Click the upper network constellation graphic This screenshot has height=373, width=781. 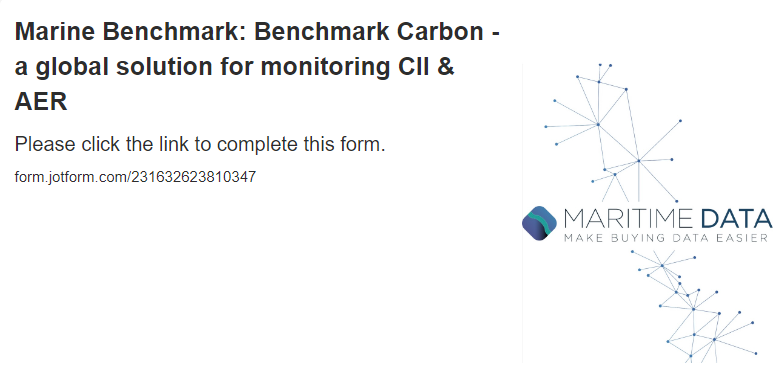(613, 132)
